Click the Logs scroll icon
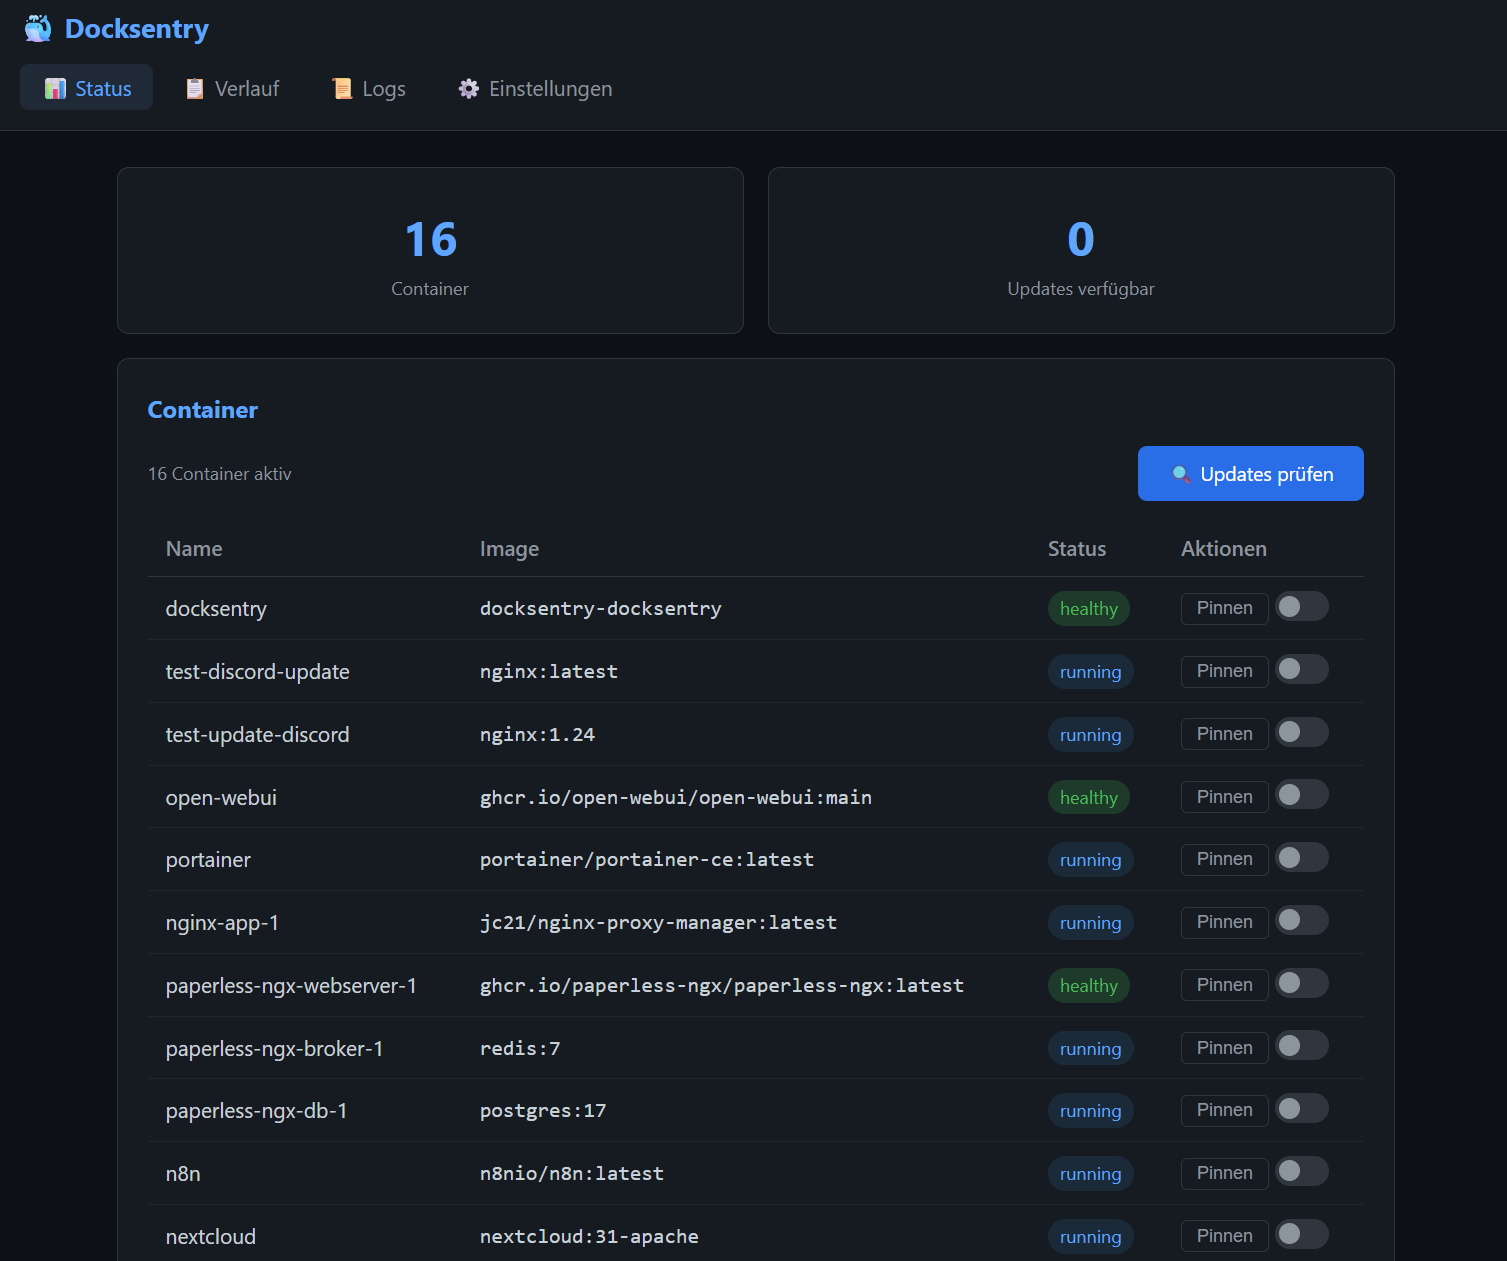Image resolution: width=1507 pixels, height=1261 pixels. point(342,89)
